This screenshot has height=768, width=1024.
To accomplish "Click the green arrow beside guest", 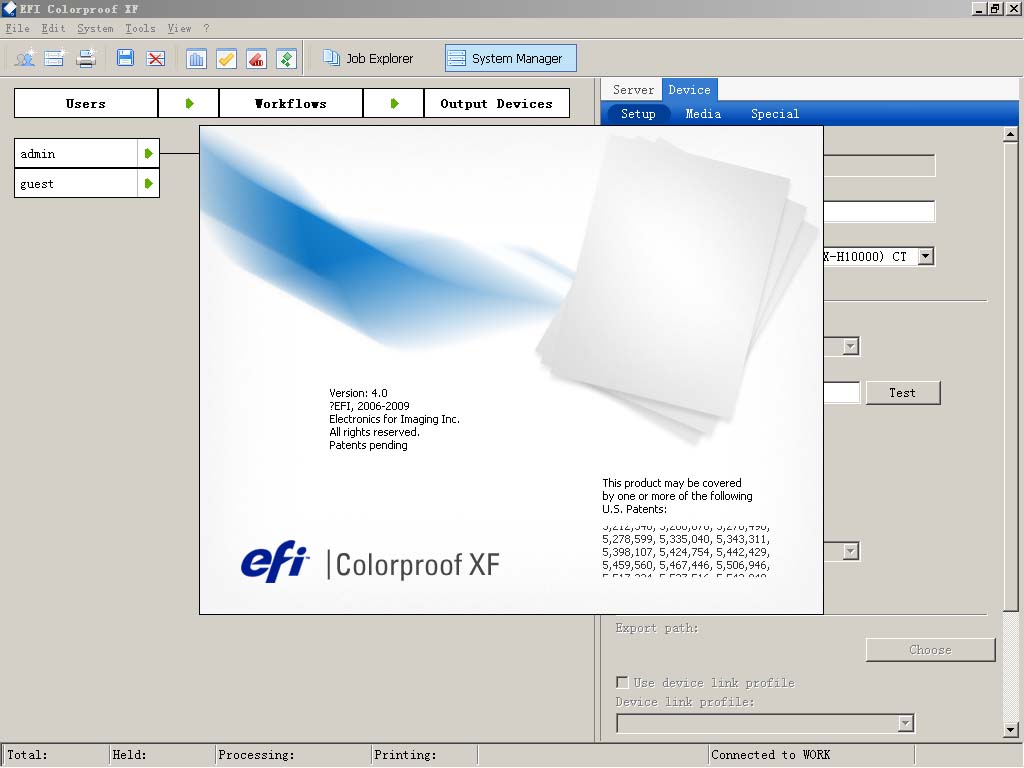I will pyautogui.click(x=148, y=184).
